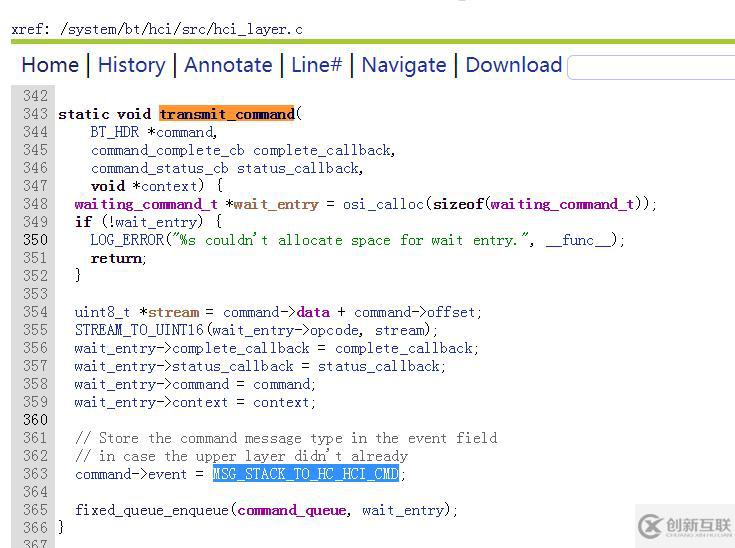Click comment 'in case the upper layer'
The width and height of the screenshot is (735, 548).
241,456
